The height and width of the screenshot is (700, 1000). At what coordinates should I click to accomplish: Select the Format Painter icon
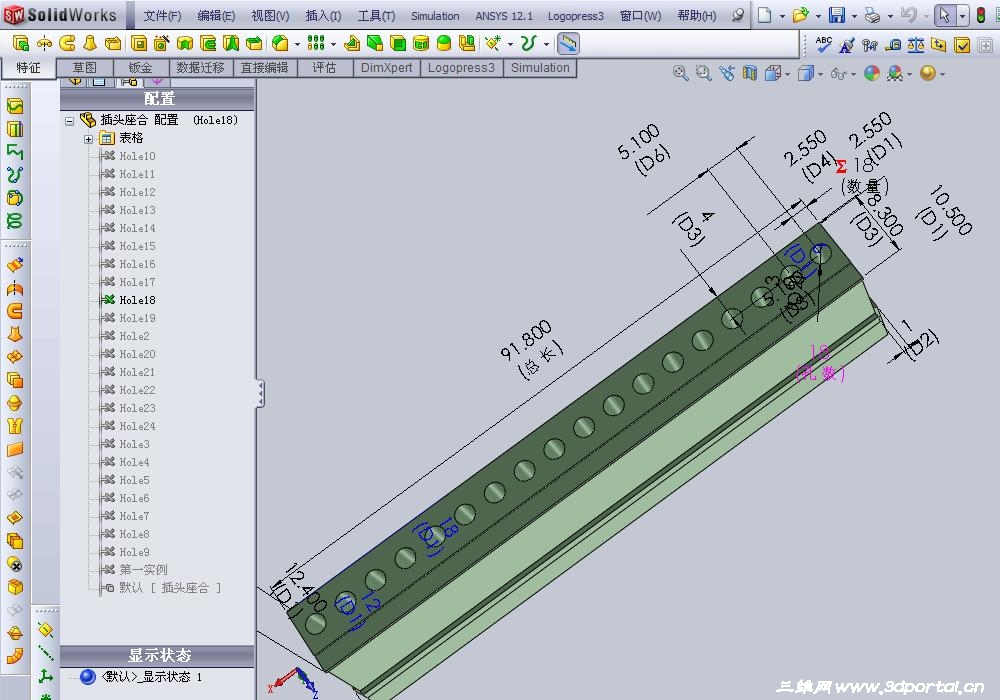846,45
